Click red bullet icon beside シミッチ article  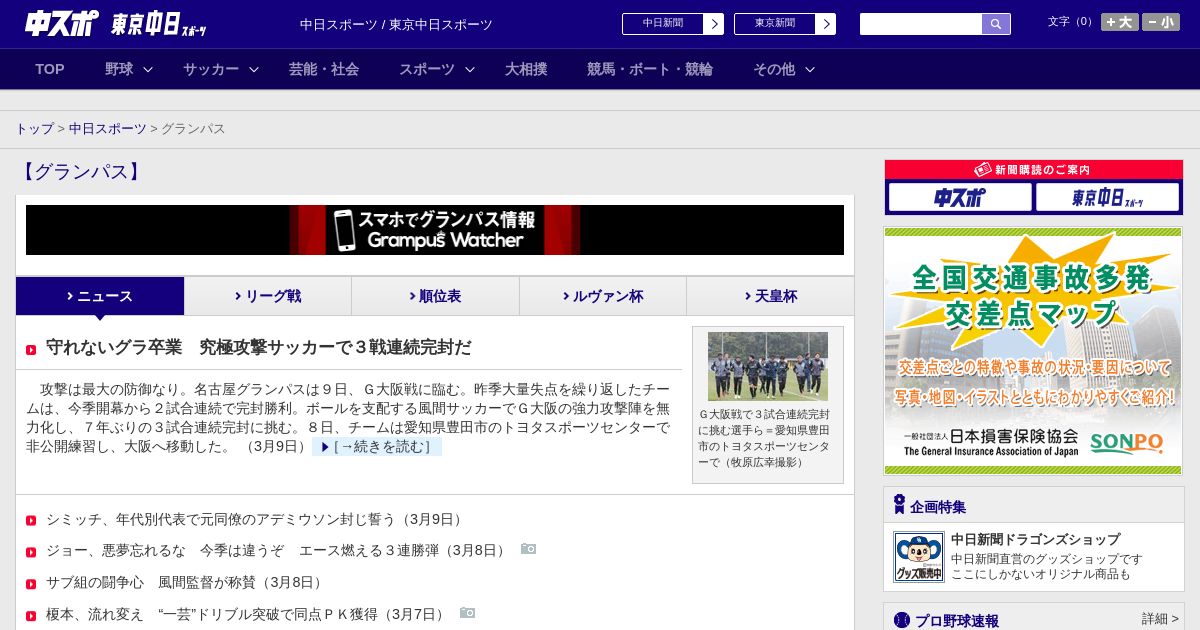point(31,521)
